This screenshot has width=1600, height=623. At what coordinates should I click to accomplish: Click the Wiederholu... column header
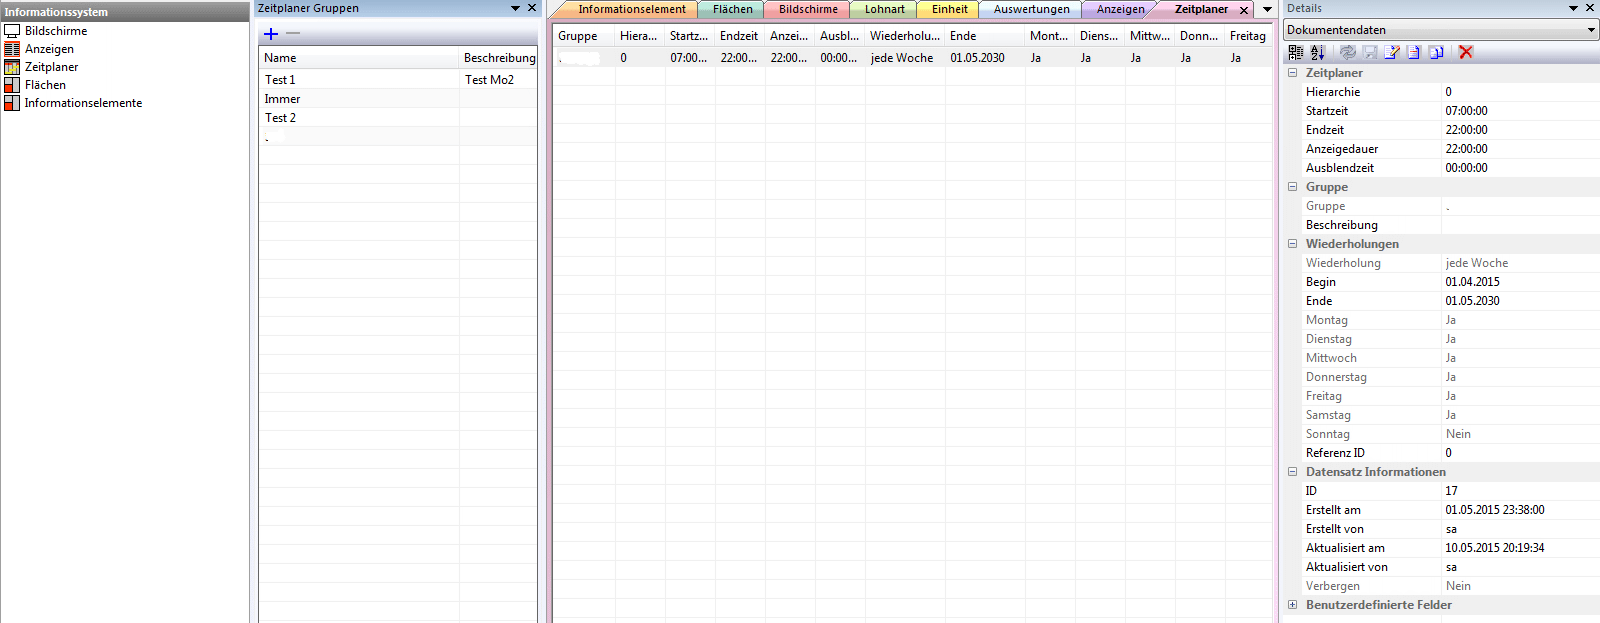tap(904, 36)
